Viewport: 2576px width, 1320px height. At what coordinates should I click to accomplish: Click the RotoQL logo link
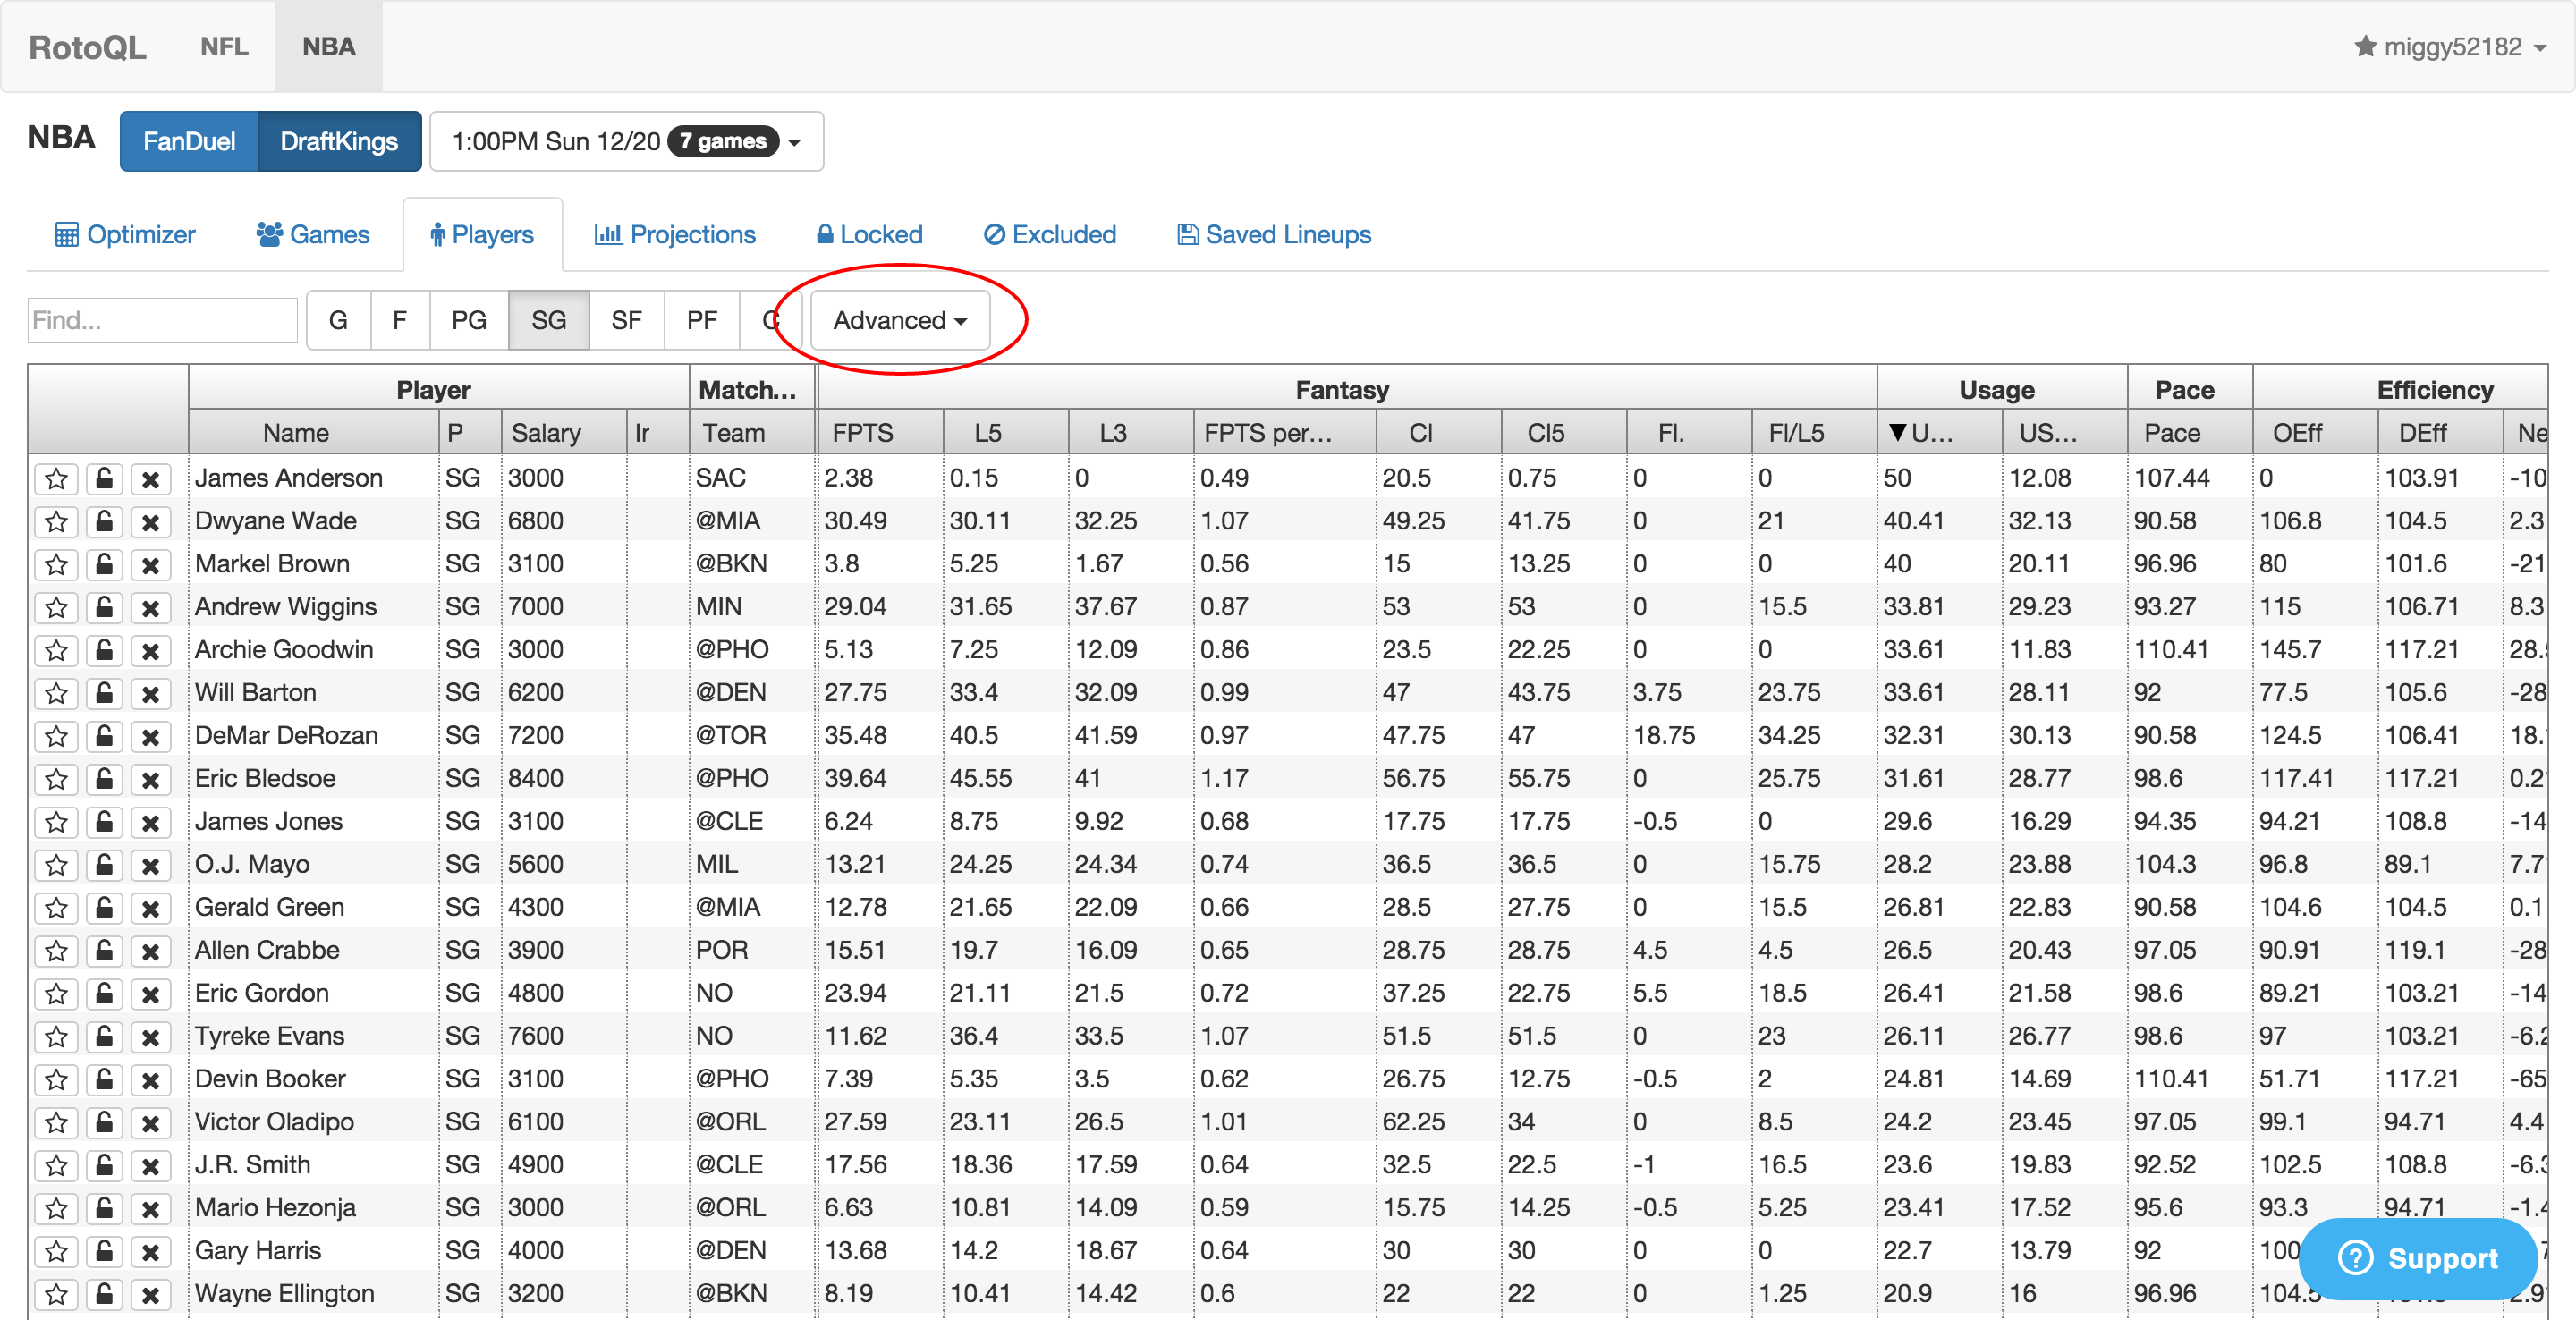pyautogui.click(x=87, y=47)
